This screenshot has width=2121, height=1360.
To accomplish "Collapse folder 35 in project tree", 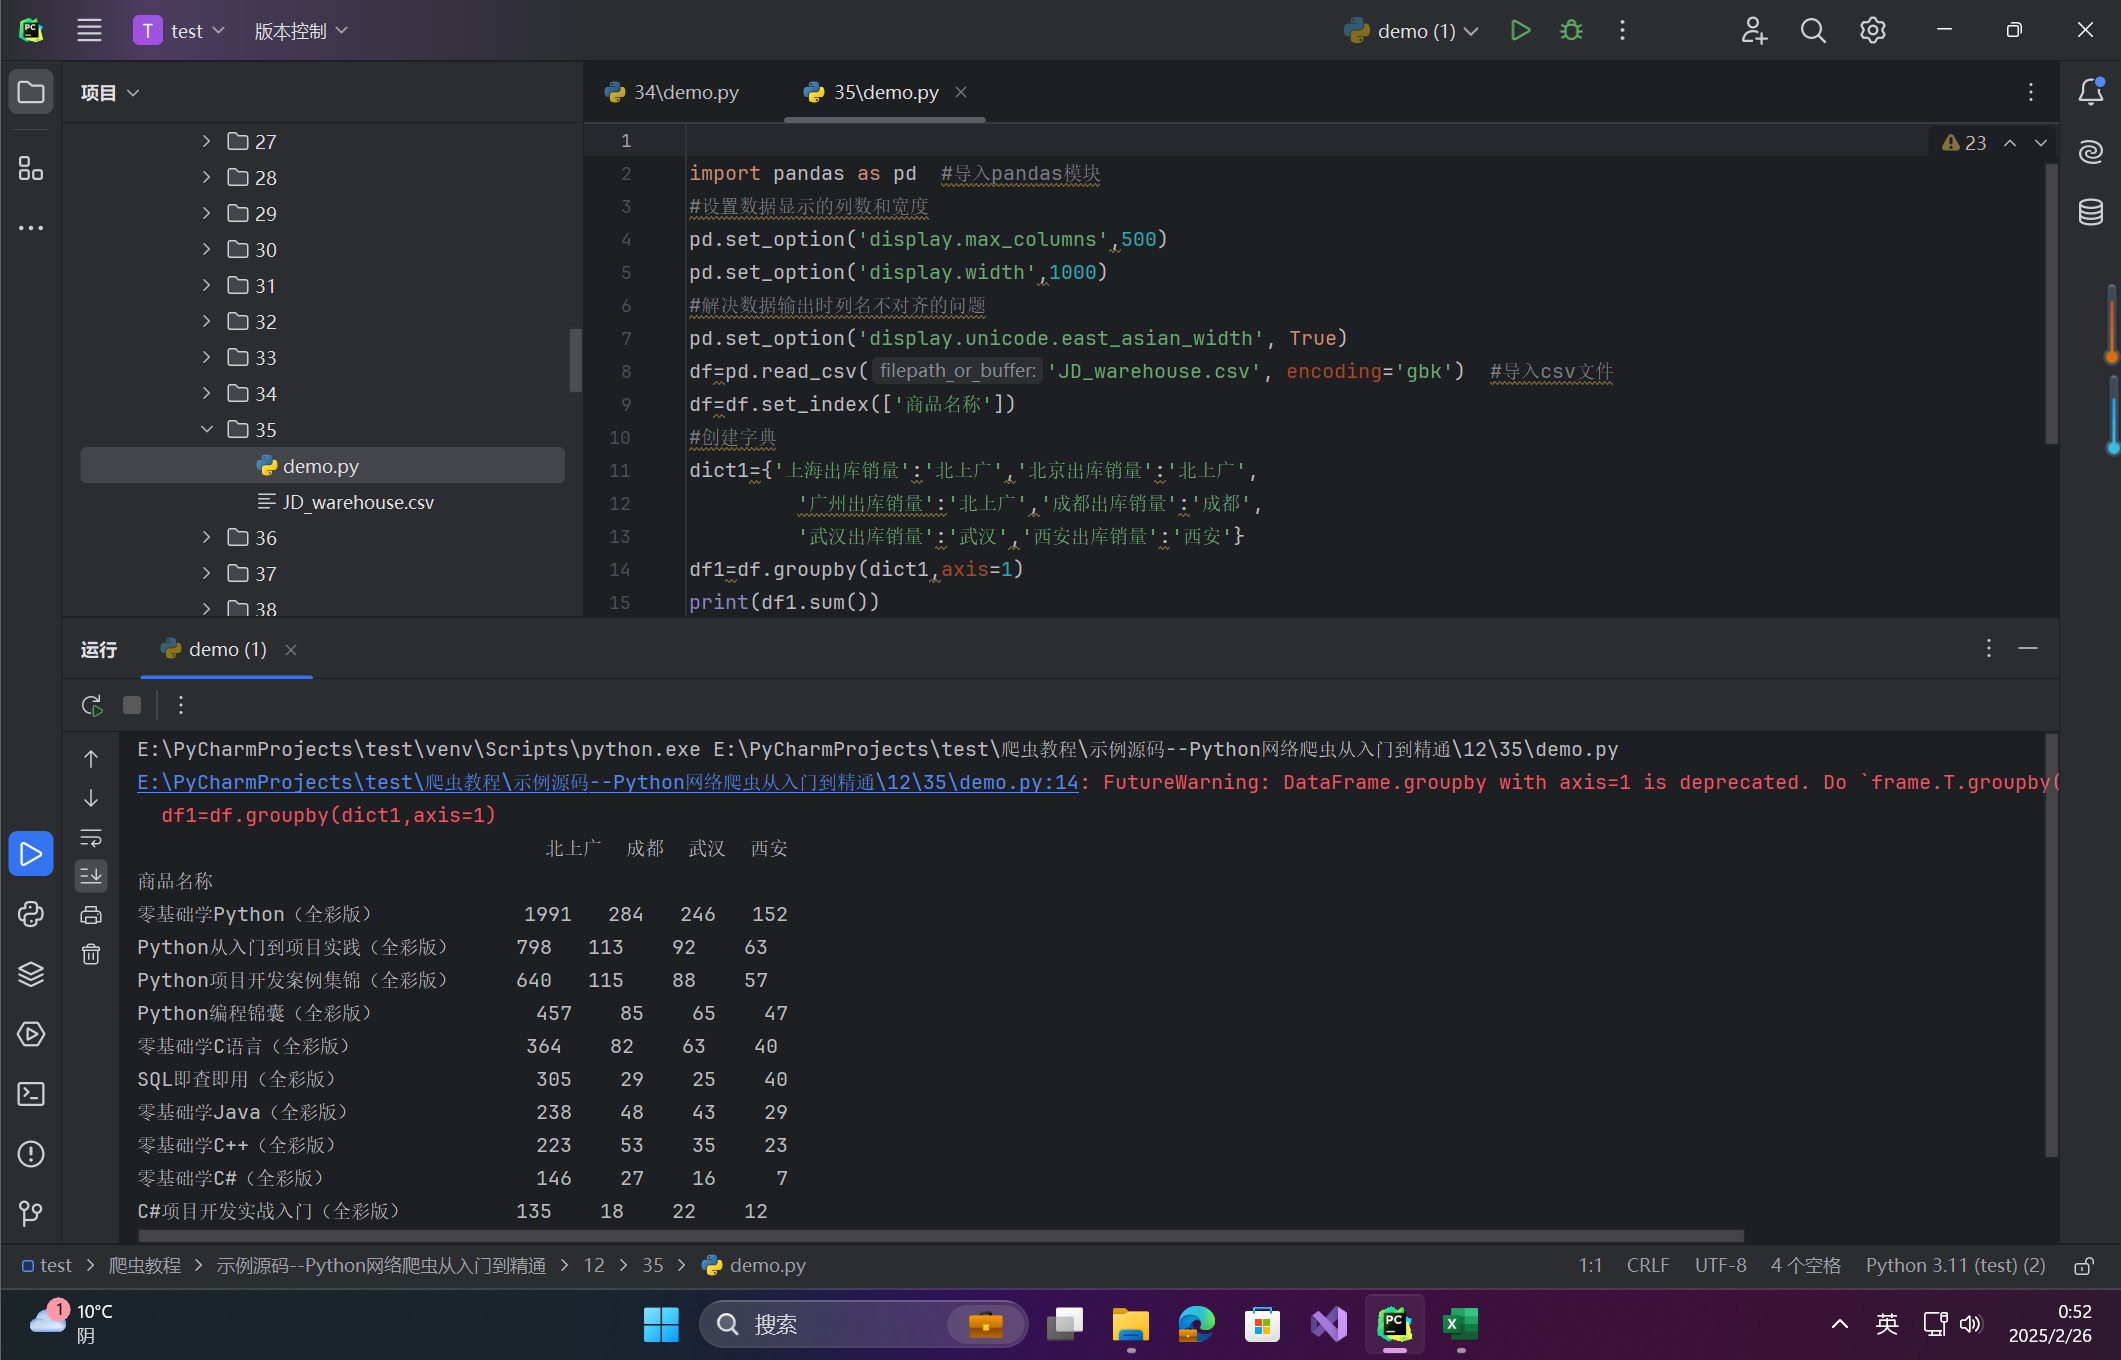I will [207, 429].
